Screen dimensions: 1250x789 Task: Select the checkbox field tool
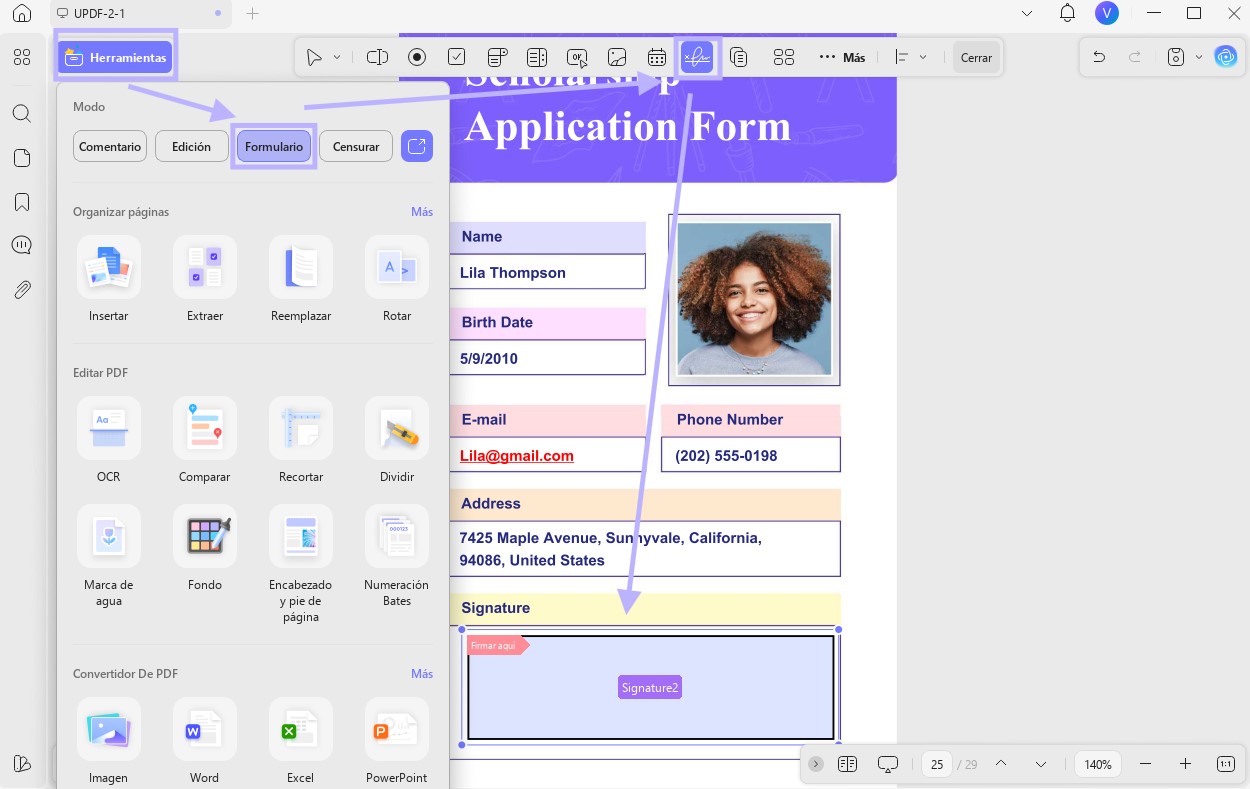pos(457,58)
